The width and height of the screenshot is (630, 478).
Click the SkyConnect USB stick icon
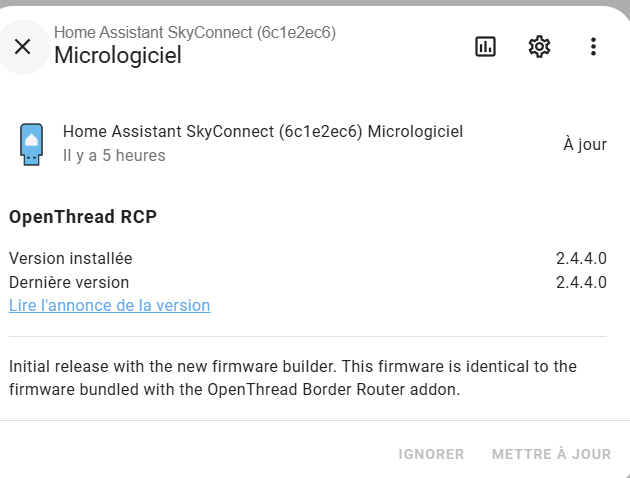[31, 144]
